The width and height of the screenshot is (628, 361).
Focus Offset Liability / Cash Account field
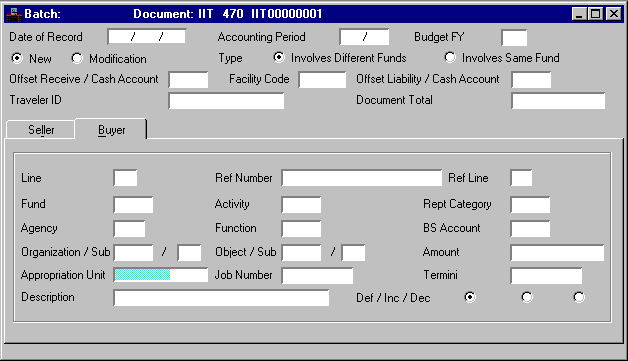coord(531,80)
